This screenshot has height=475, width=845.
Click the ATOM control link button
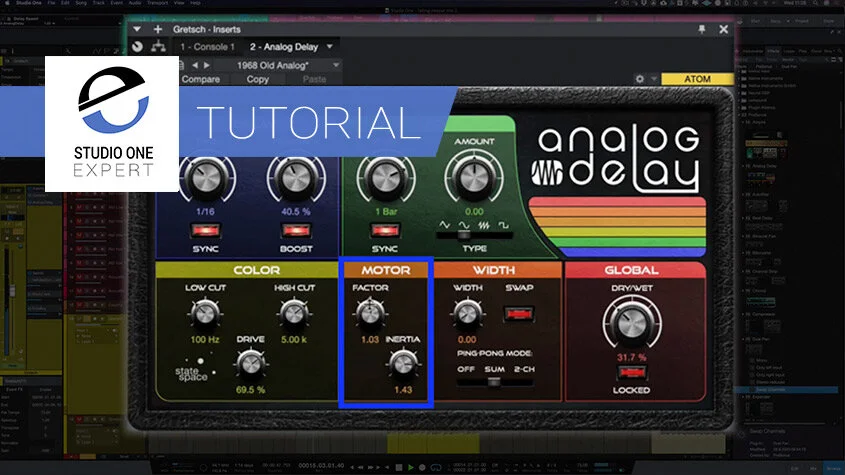point(697,79)
